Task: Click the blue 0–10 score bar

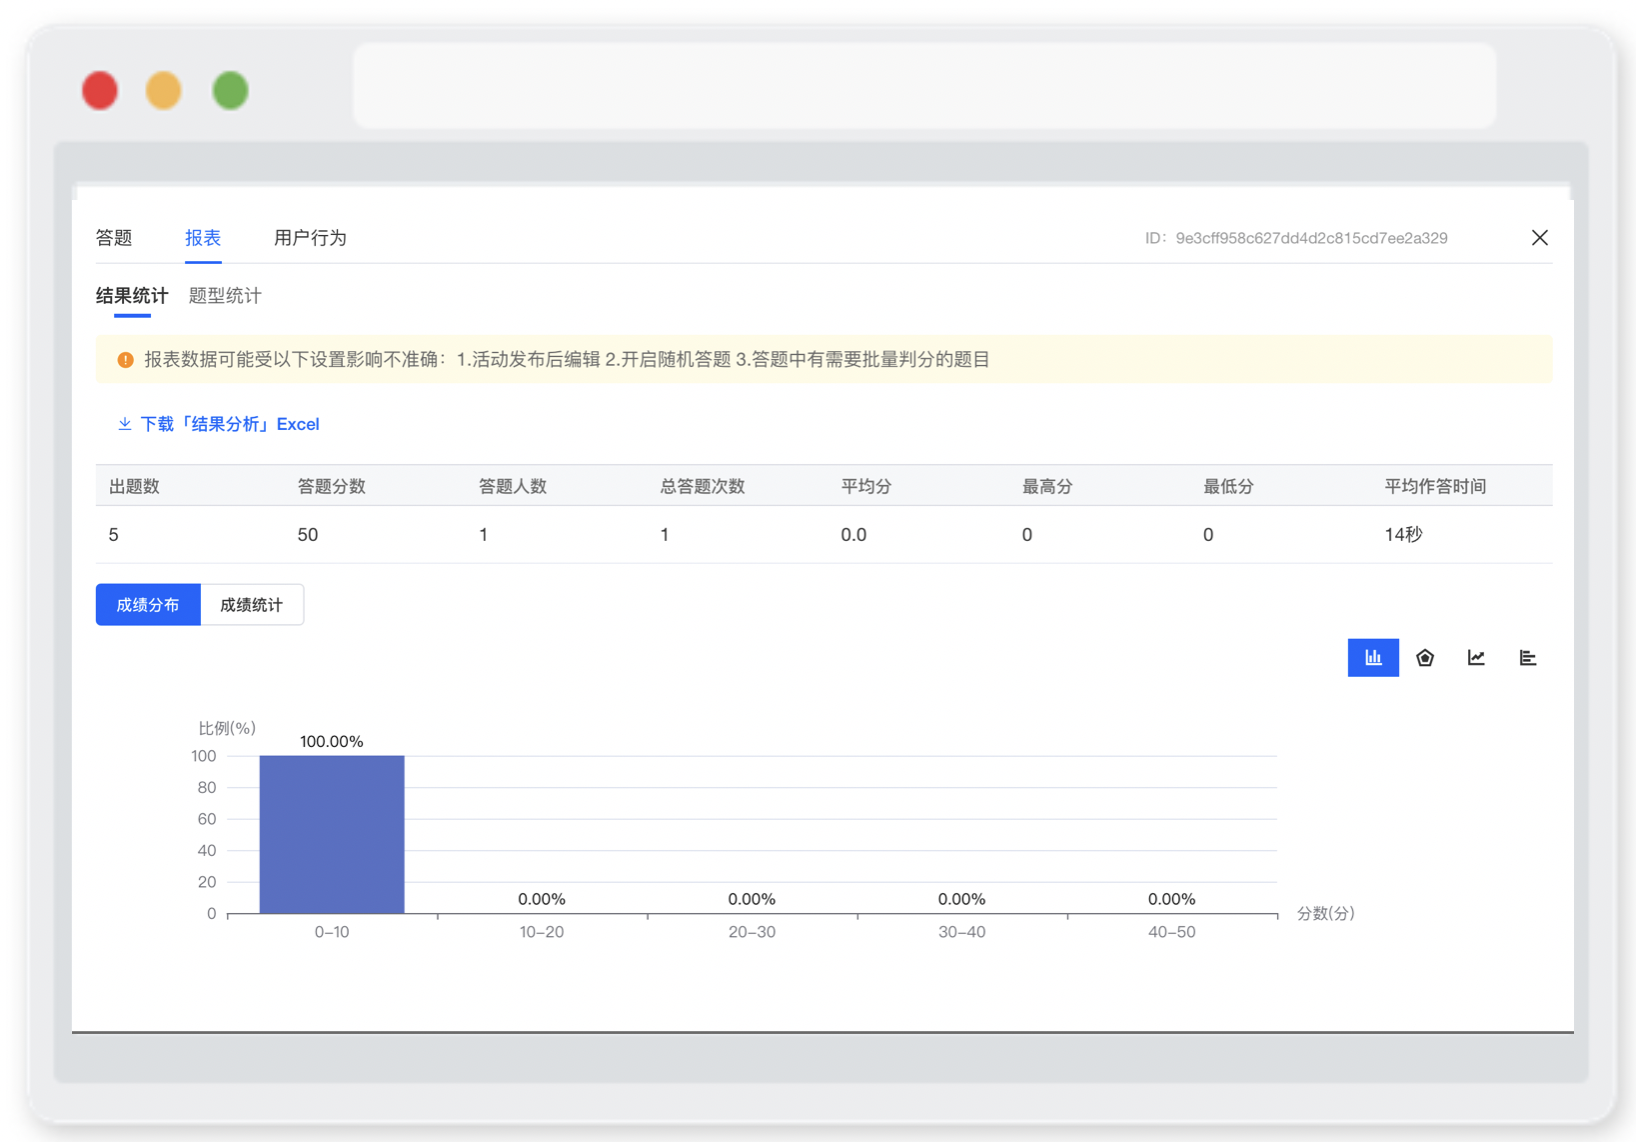Action: tap(332, 834)
